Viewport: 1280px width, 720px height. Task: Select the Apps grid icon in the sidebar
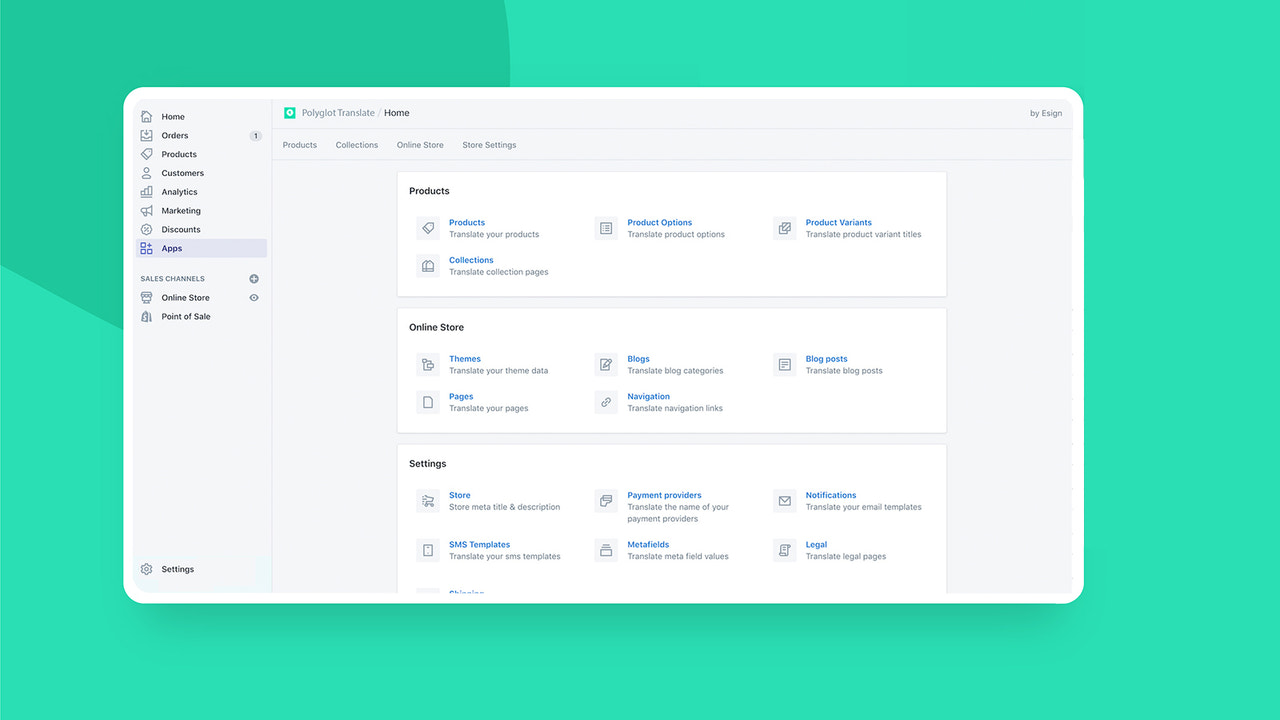click(x=147, y=248)
